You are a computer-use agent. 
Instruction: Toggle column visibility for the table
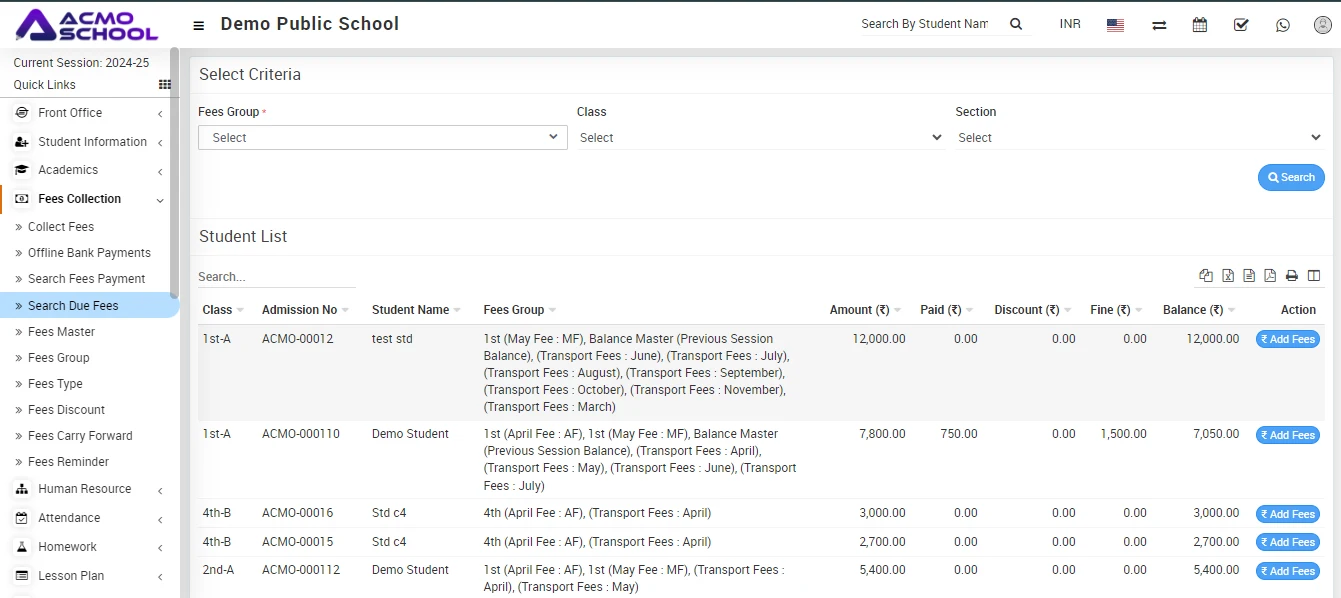pos(1314,276)
